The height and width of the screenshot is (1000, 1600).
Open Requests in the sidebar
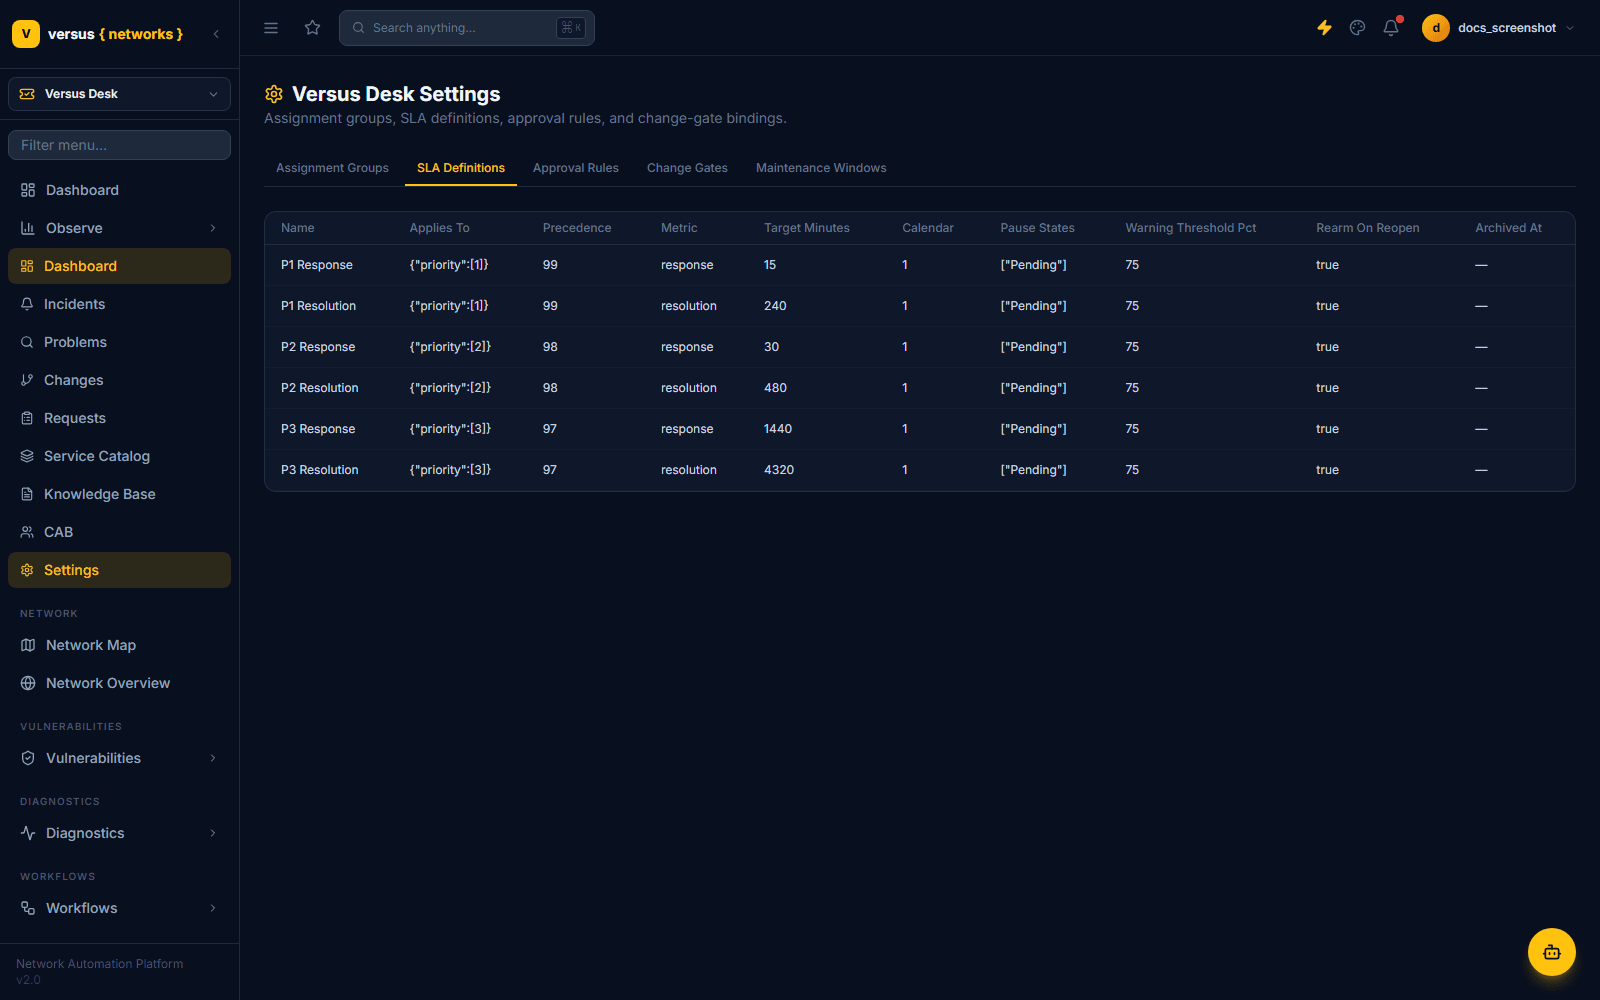click(119, 418)
